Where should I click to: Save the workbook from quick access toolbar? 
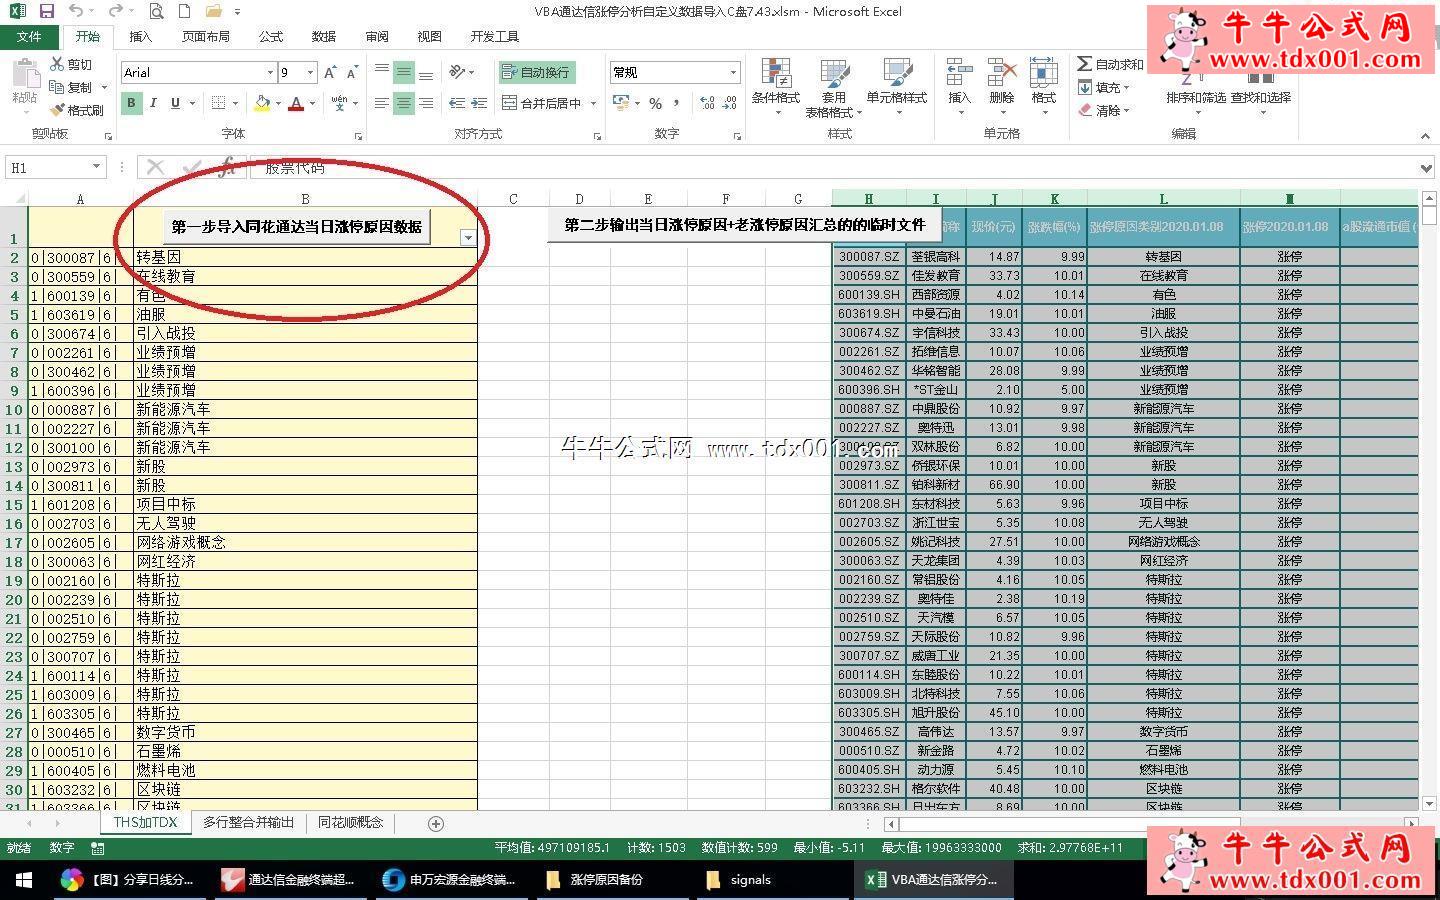pos(47,11)
